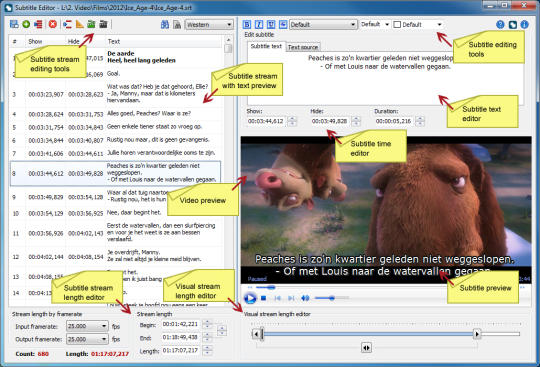This screenshot has width=540, height=367.
Task: Click the Duration field 00:00:05,216
Action: [394, 121]
